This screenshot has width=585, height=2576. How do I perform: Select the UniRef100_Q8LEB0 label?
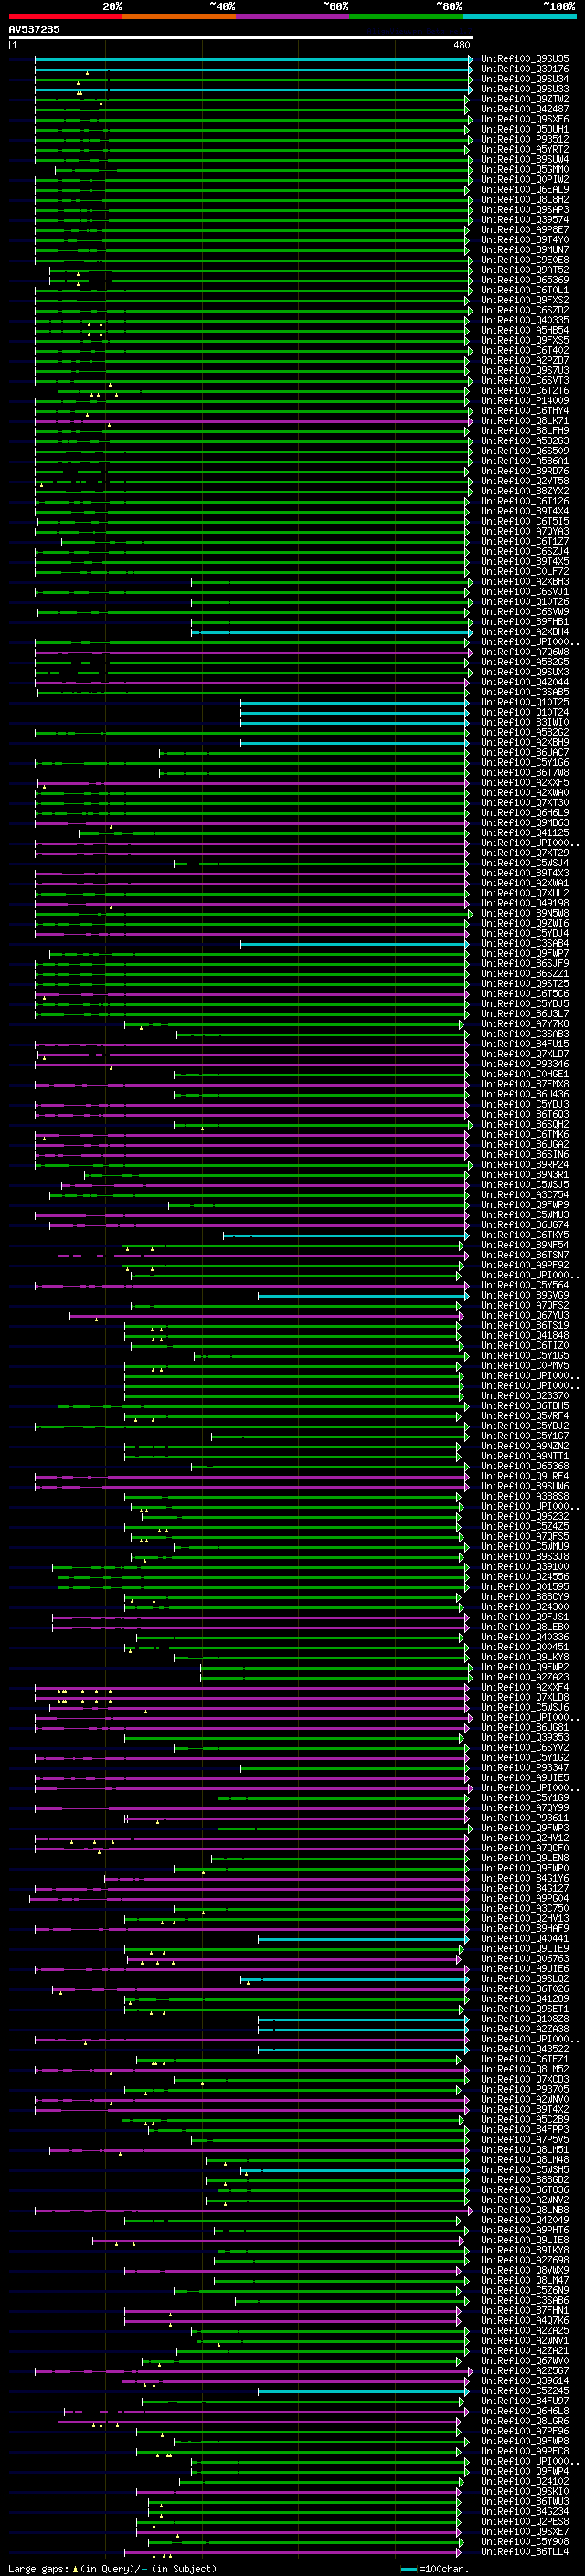(x=525, y=1627)
